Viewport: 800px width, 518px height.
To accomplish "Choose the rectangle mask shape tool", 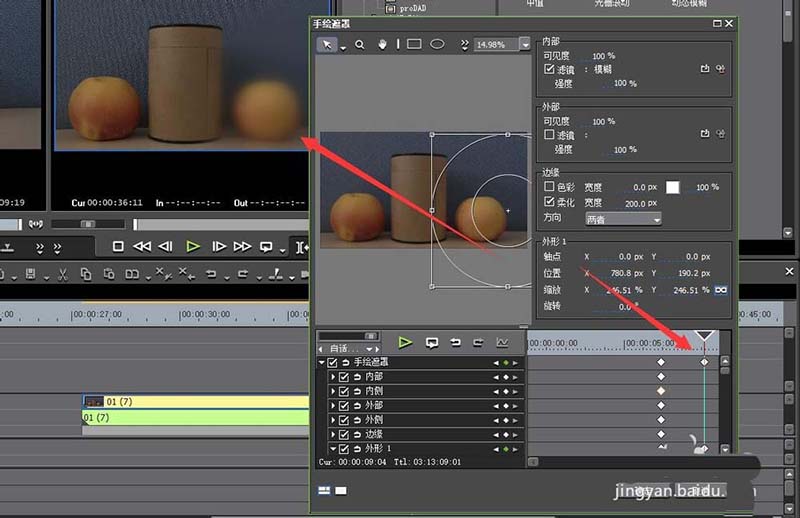I will pos(413,44).
